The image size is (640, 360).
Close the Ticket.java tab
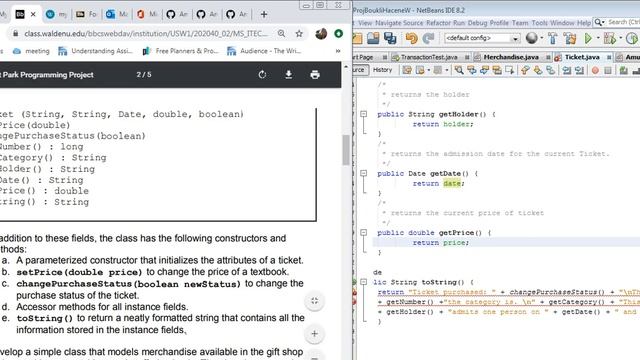coord(609,57)
